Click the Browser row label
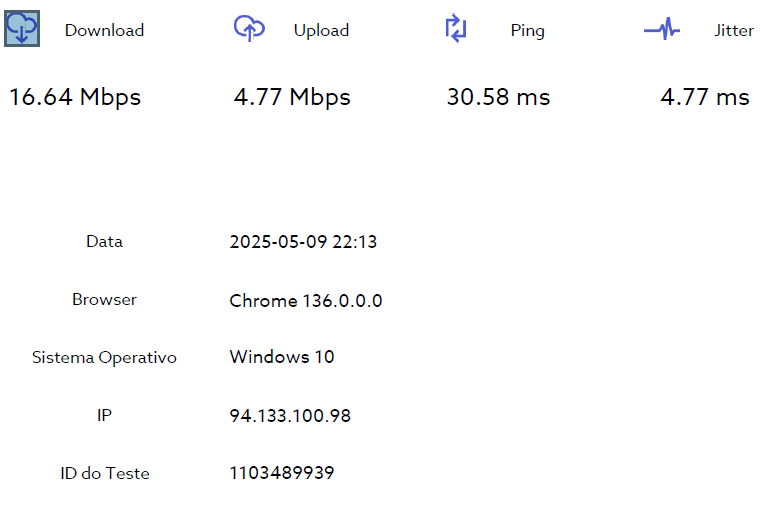The width and height of the screenshot is (765, 506). point(104,299)
